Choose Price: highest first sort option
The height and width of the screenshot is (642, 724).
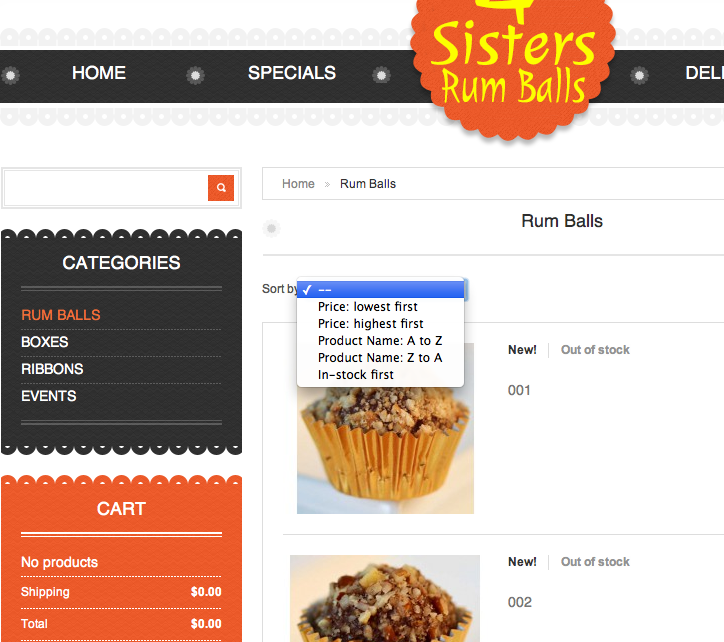[x=380, y=324]
